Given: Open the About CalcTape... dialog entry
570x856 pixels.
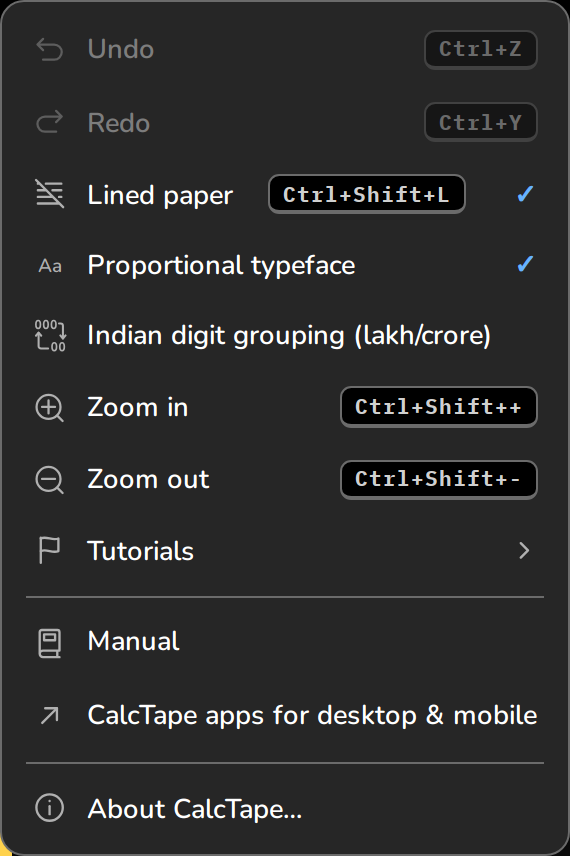Looking at the screenshot, I should tap(285, 809).
